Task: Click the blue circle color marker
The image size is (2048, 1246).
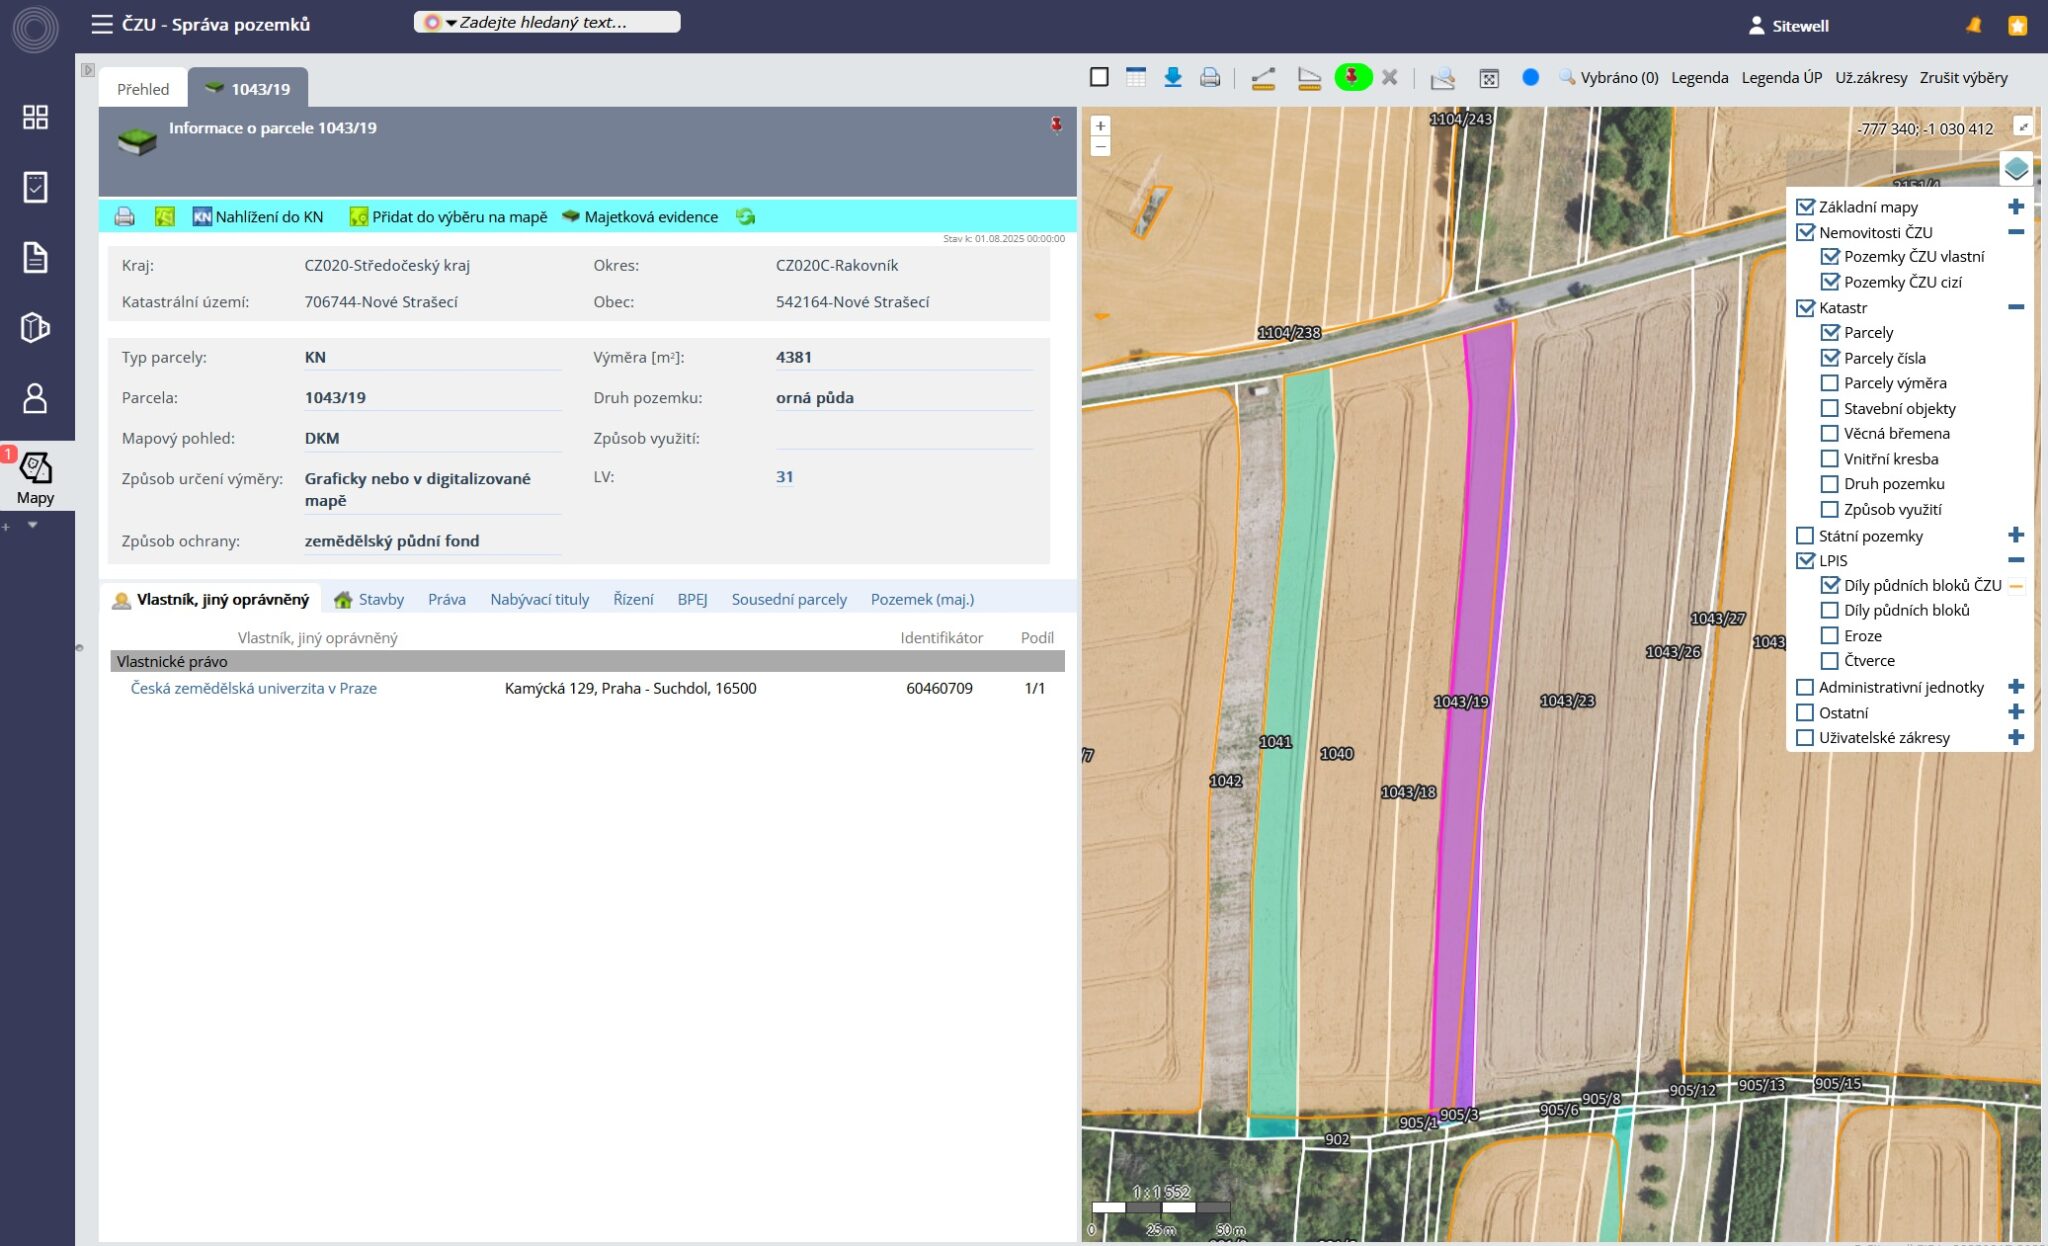Action: (x=1530, y=77)
